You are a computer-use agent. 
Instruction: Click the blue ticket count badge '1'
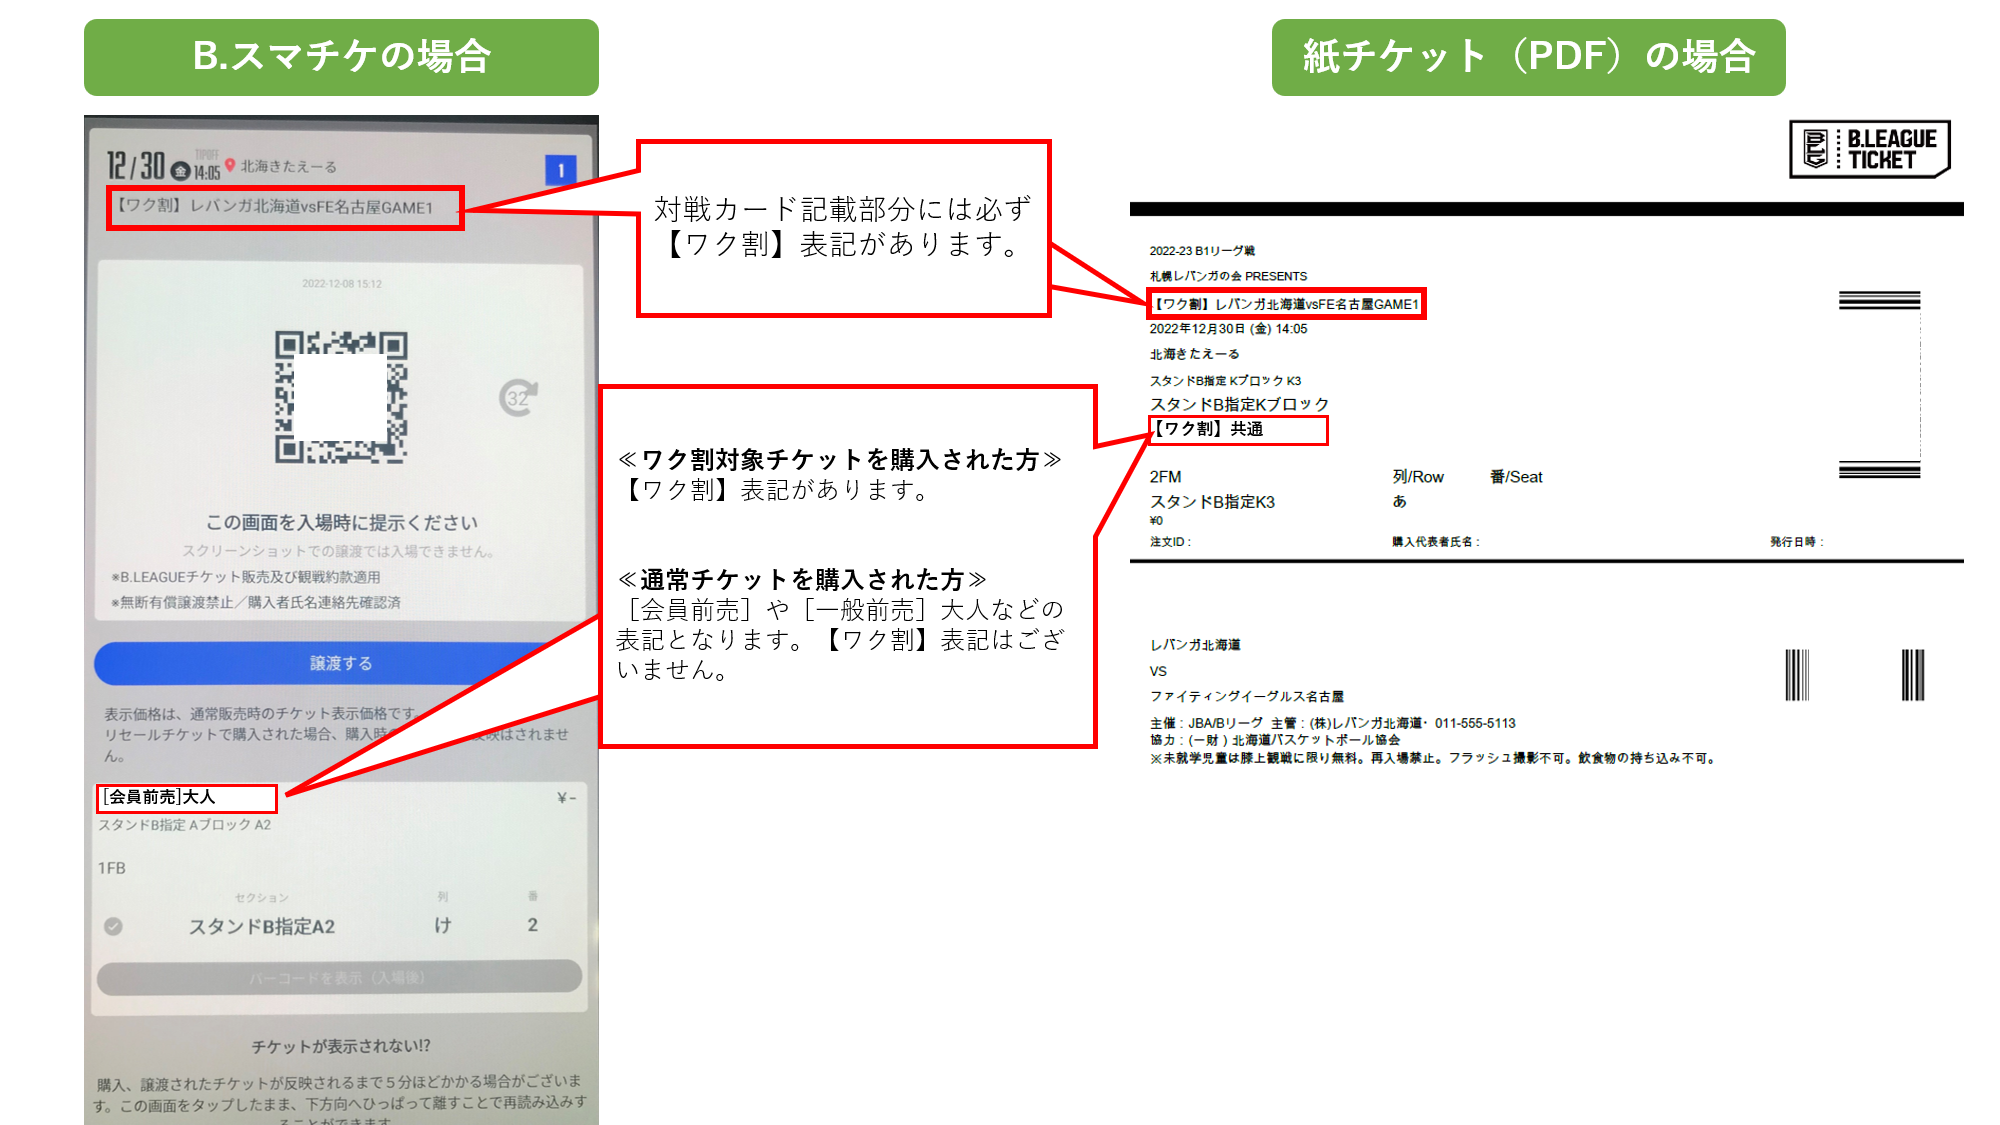point(561,170)
